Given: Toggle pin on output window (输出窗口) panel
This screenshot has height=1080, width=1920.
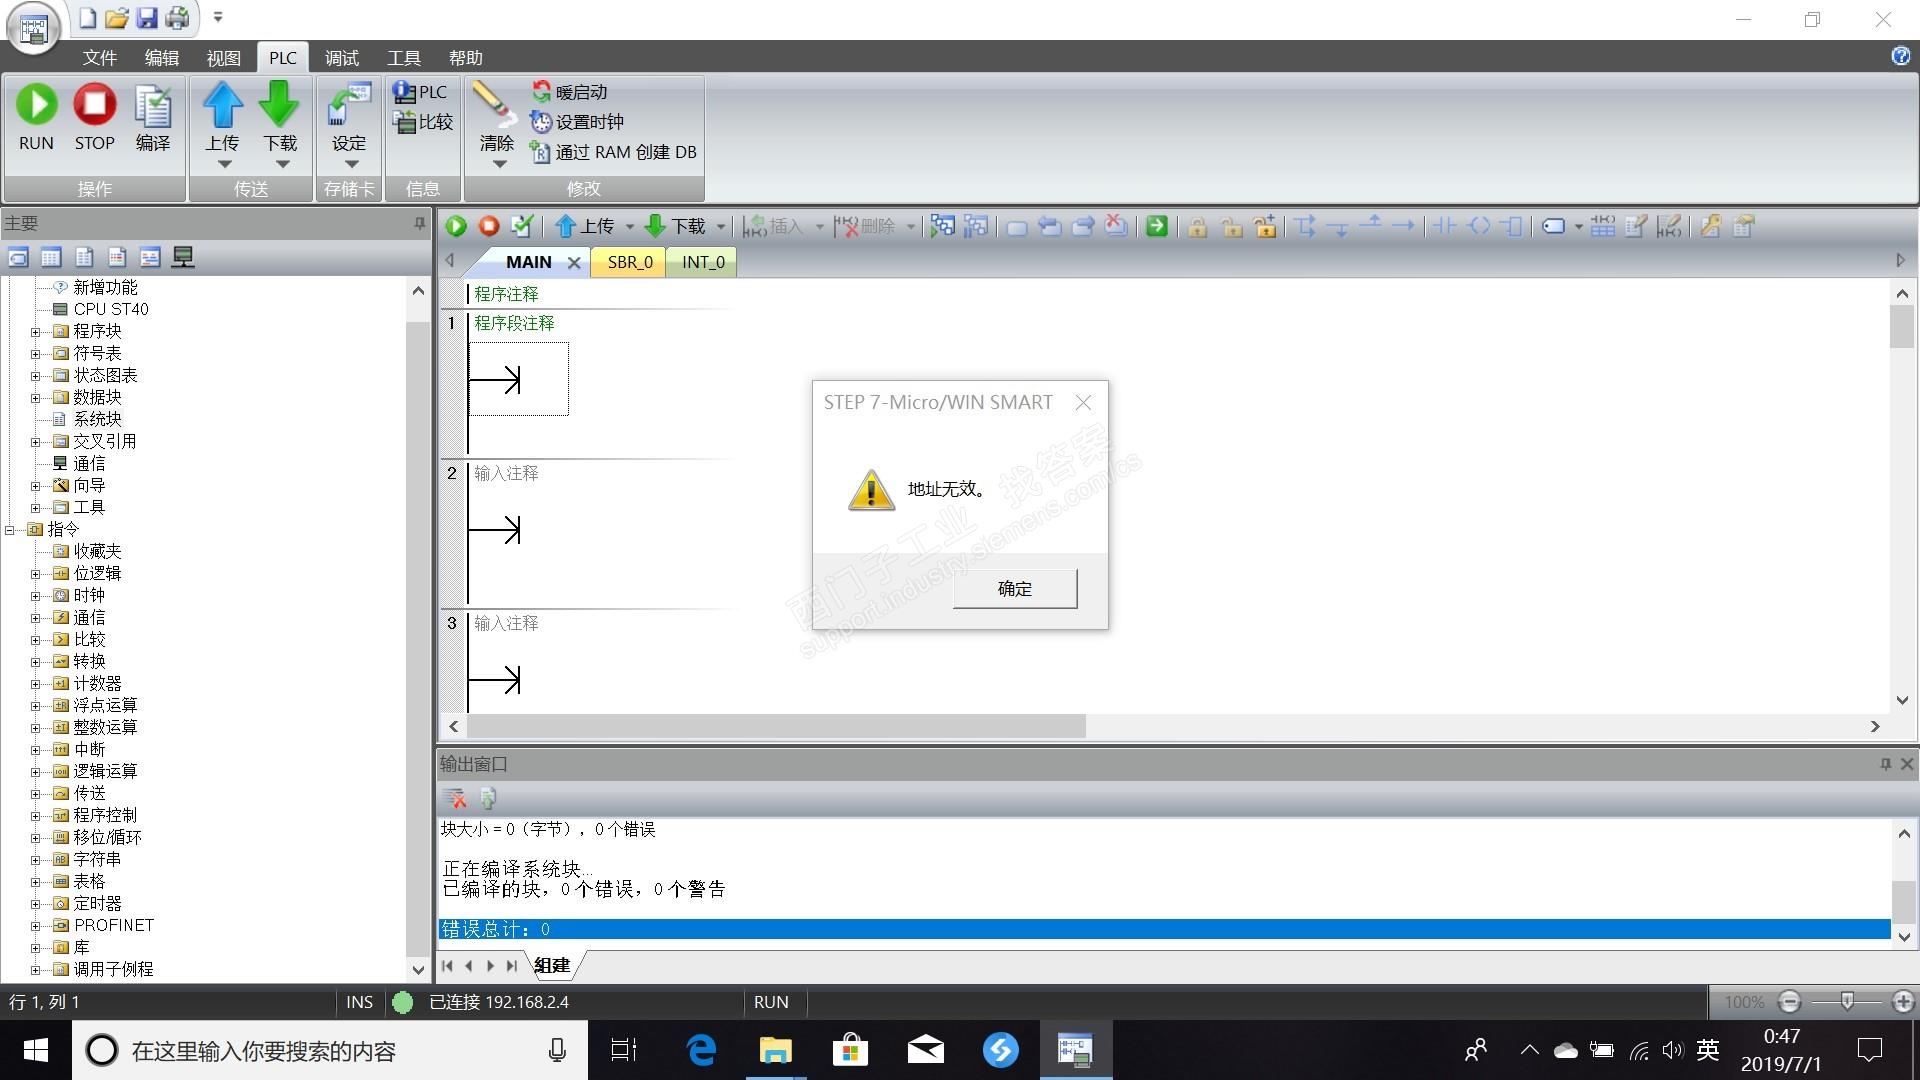Looking at the screenshot, I should coord(1885,764).
